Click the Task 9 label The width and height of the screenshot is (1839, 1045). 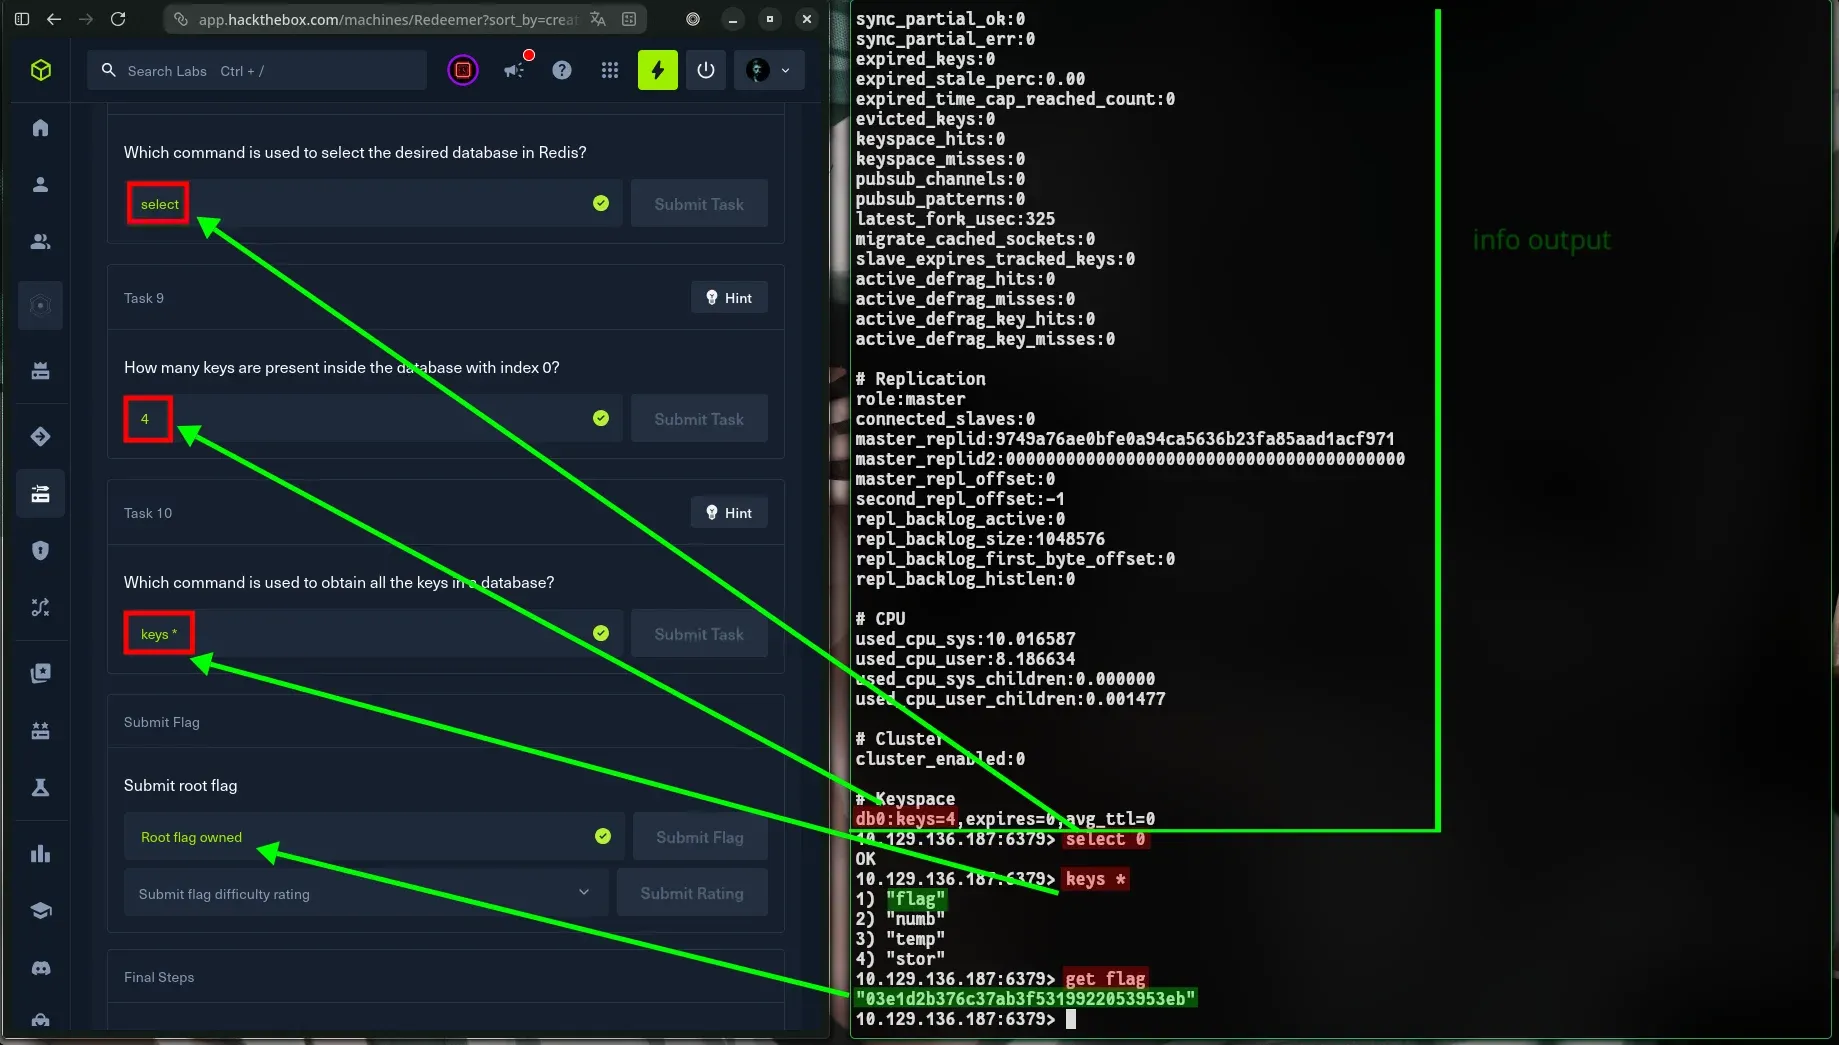point(144,298)
